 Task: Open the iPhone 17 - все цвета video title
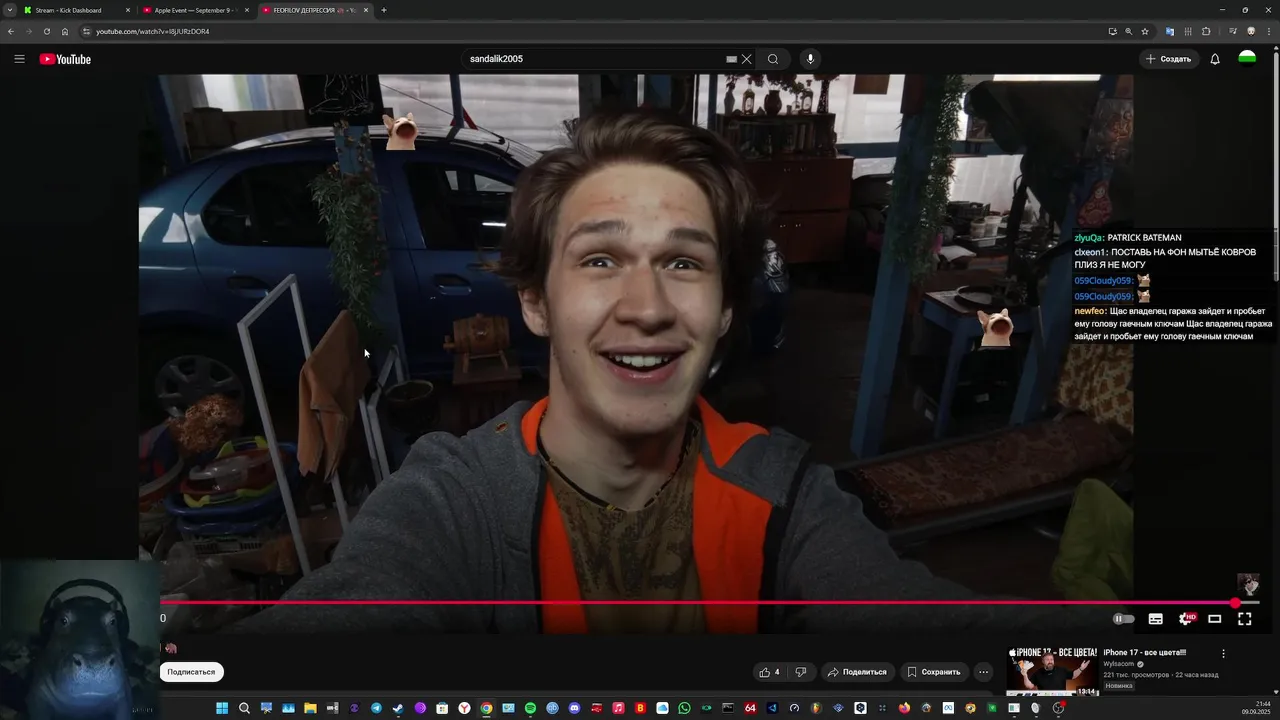[x=1145, y=653]
